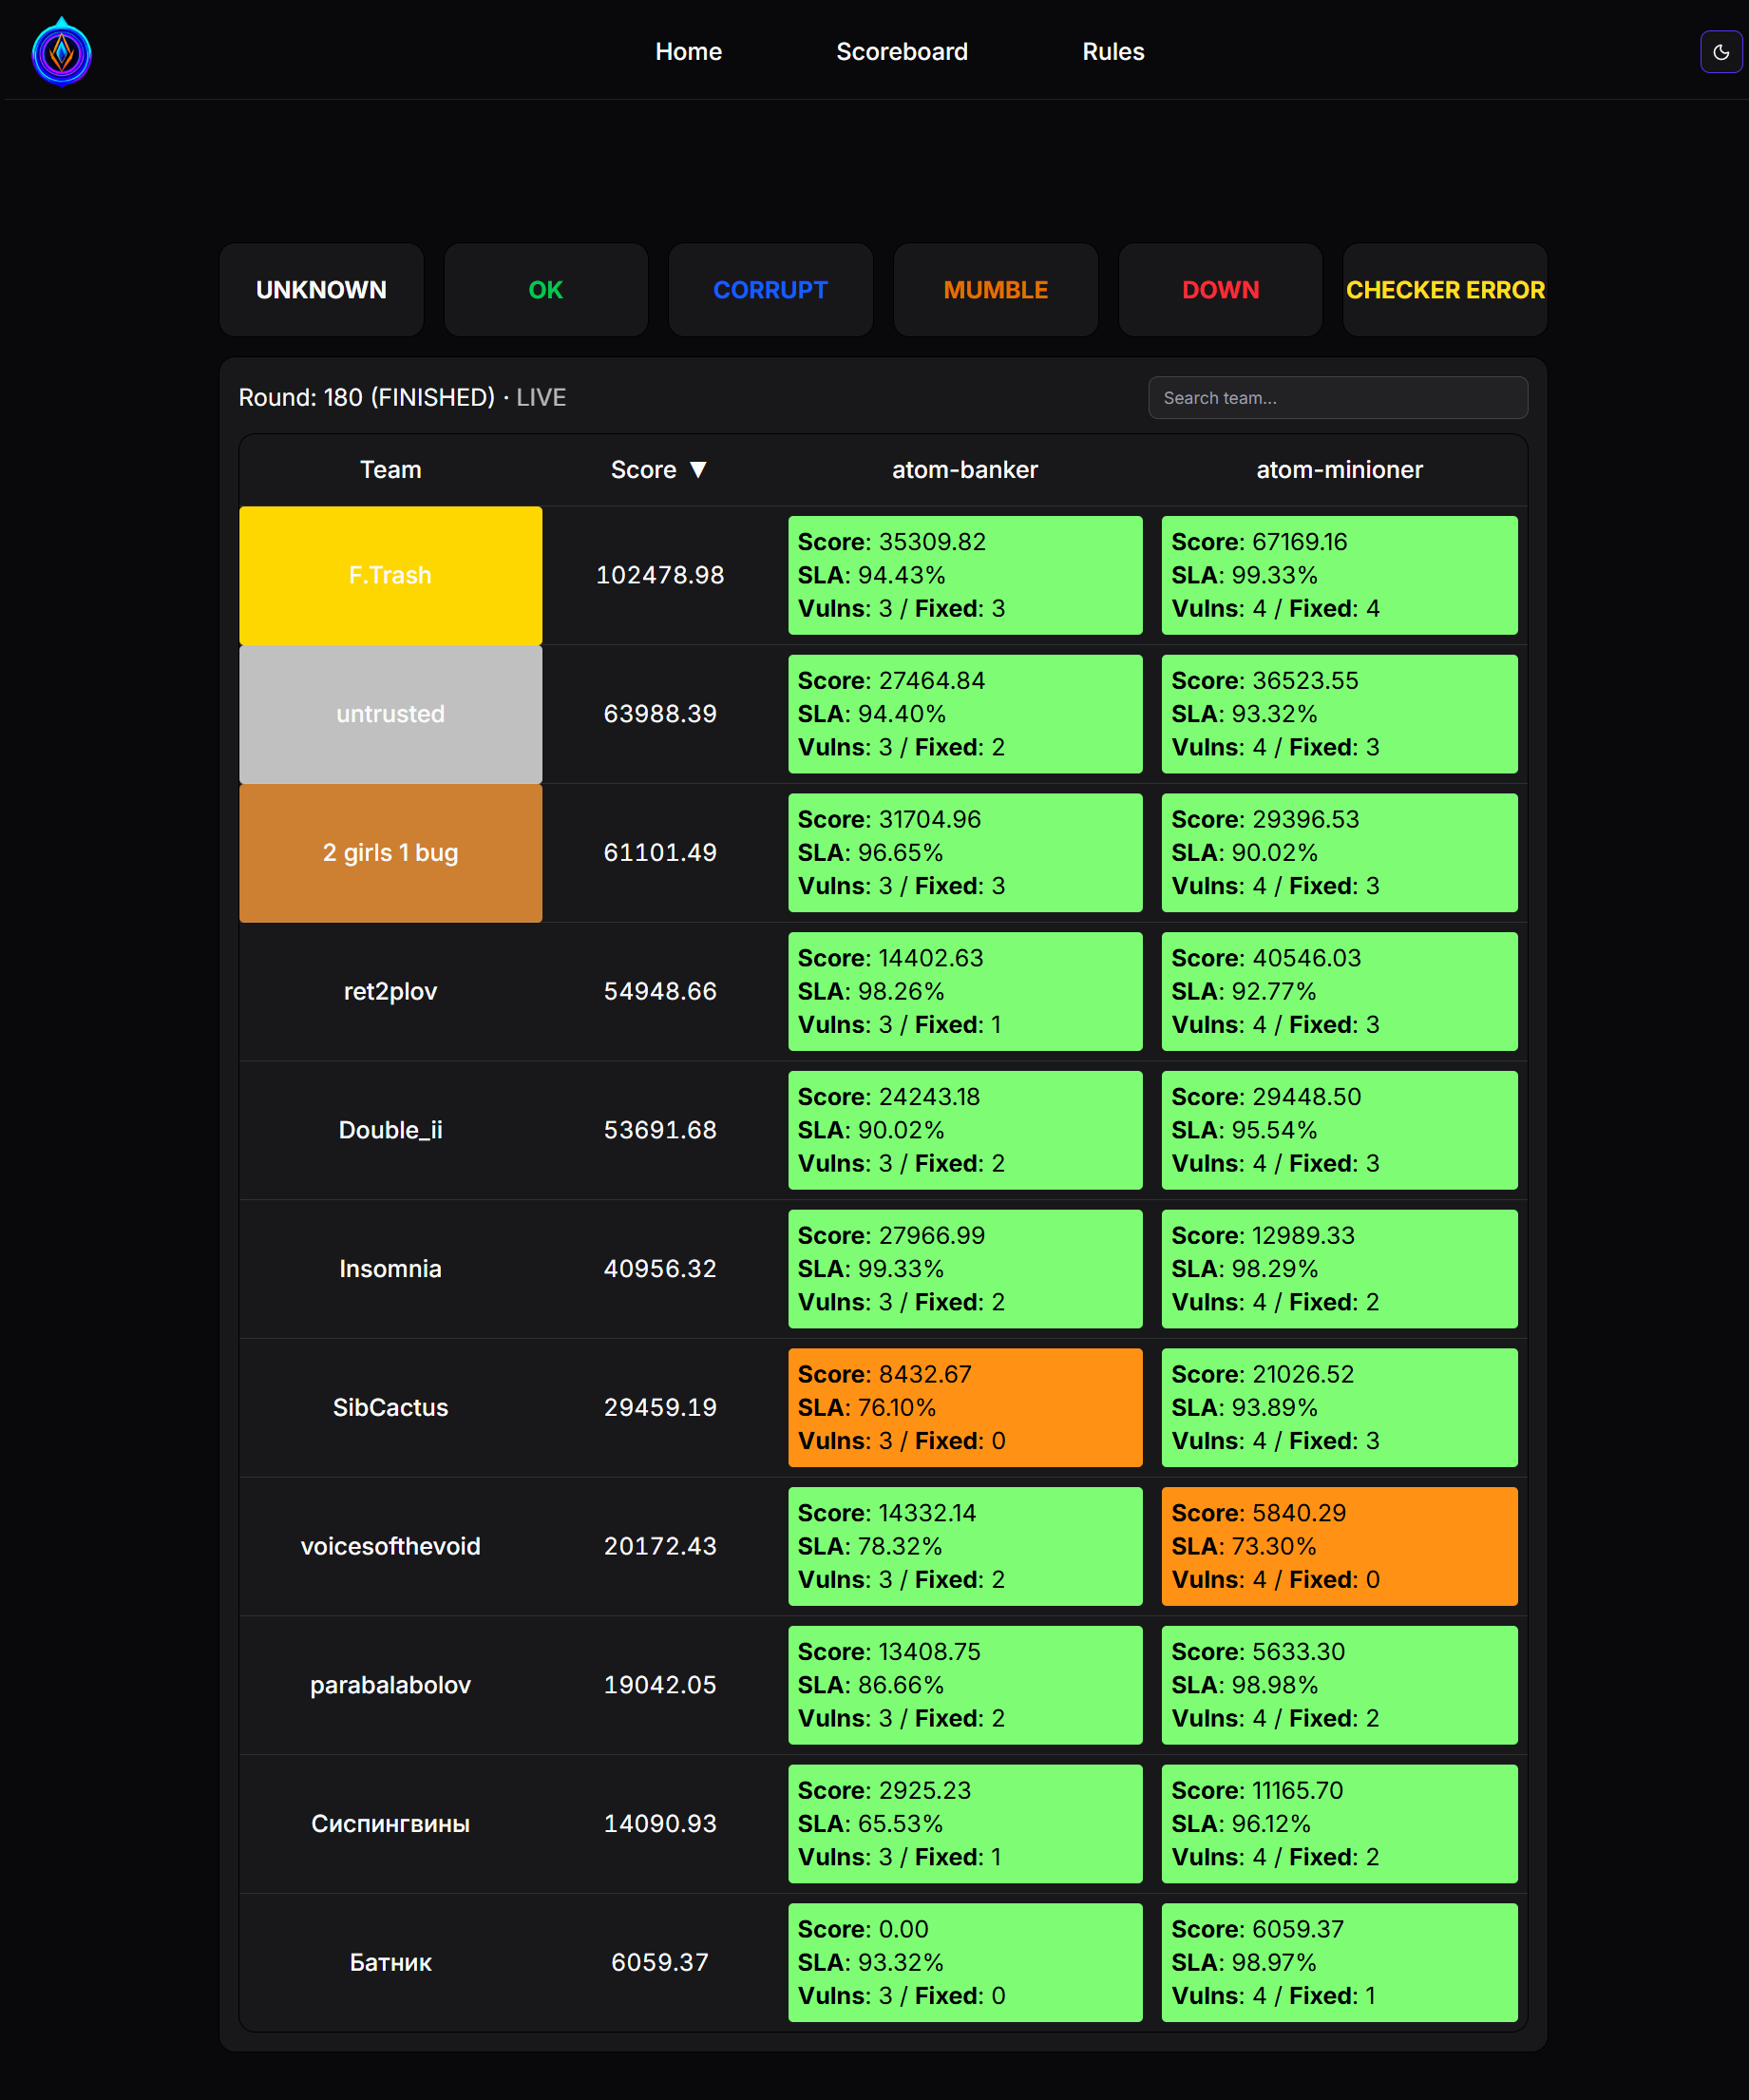Click the site logo icon

(61, 52)
